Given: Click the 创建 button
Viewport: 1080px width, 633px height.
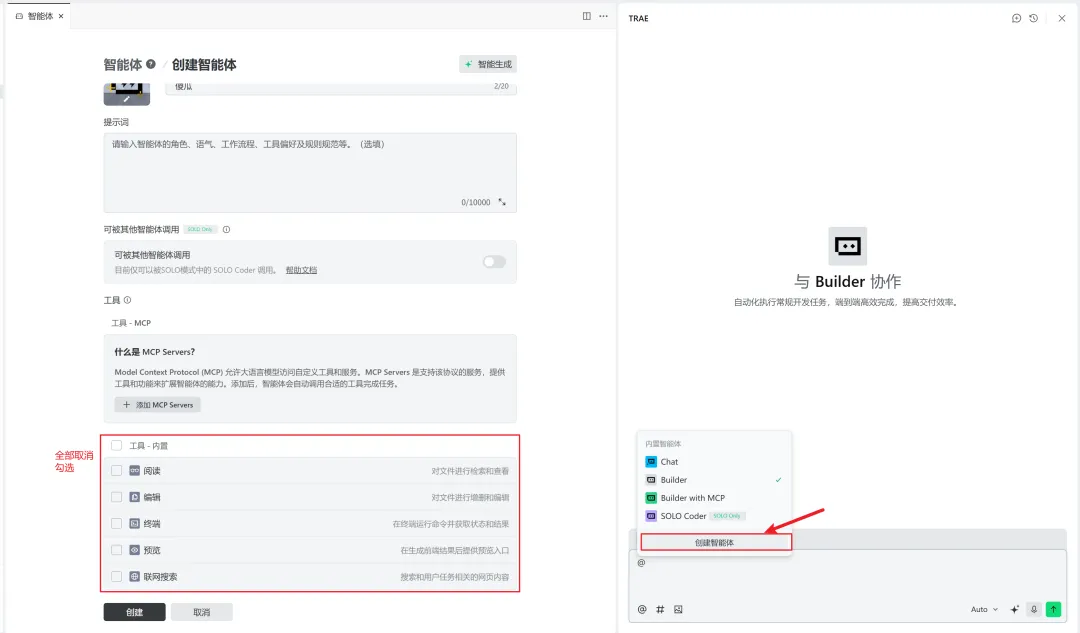Looking at the screenshot, I should coord(134,612).
